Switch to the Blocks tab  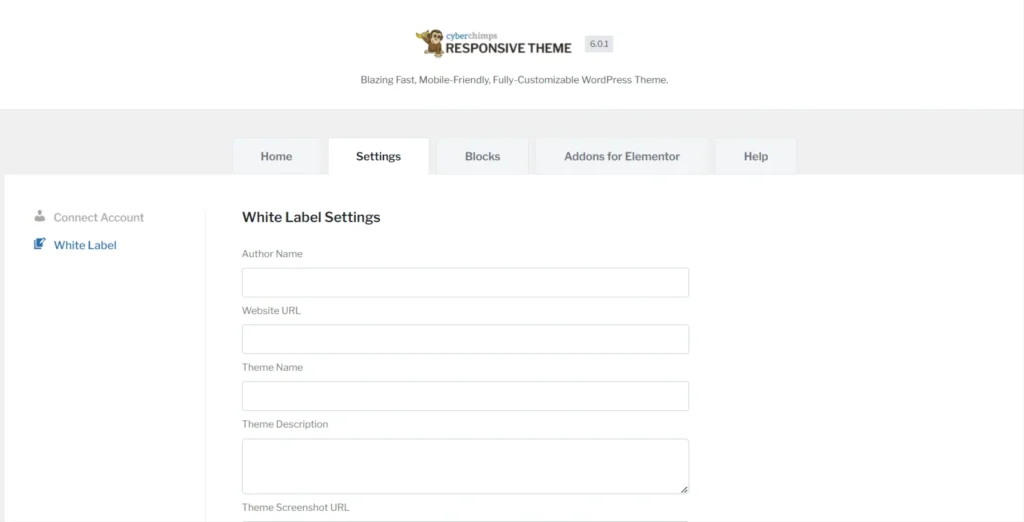[x=482, y=157]
